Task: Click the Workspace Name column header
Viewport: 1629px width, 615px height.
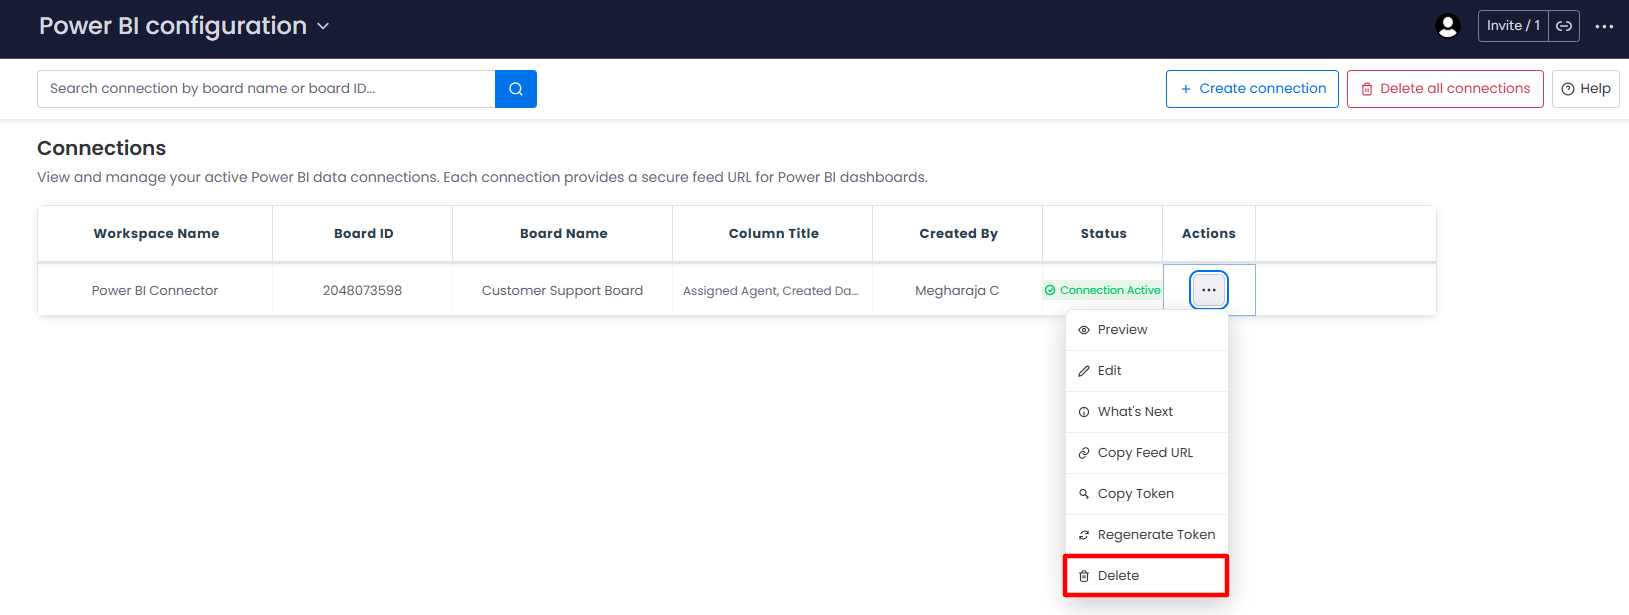Action: click(x=156, y=234)
